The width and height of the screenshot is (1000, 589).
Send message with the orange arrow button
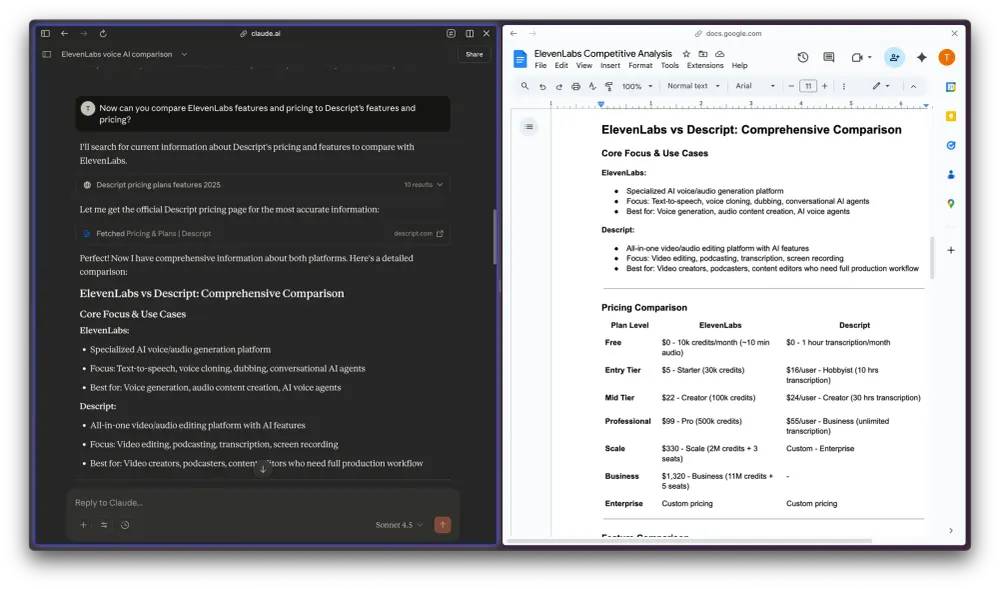[x=442, y=525]
